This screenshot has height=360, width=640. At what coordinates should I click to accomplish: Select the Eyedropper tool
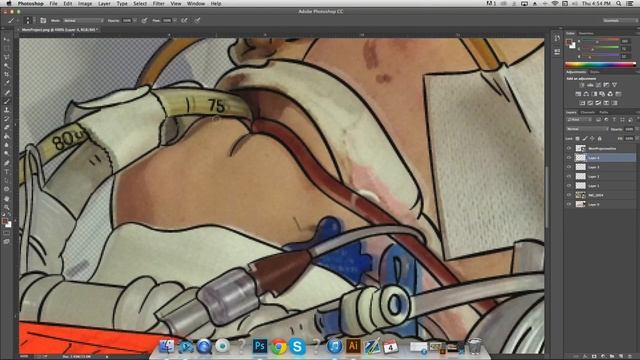(x=7, y=83)
